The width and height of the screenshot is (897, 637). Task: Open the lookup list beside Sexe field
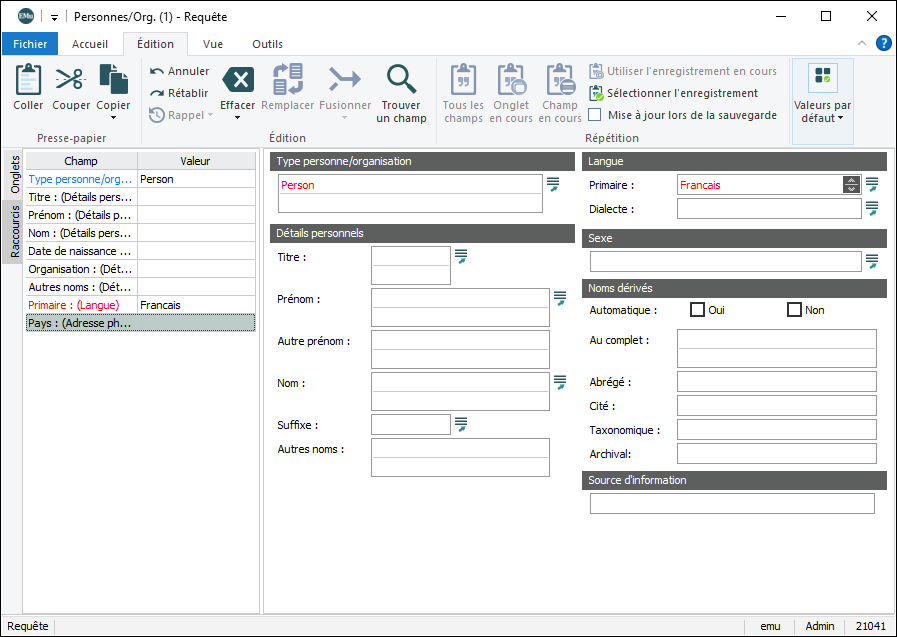872,261
